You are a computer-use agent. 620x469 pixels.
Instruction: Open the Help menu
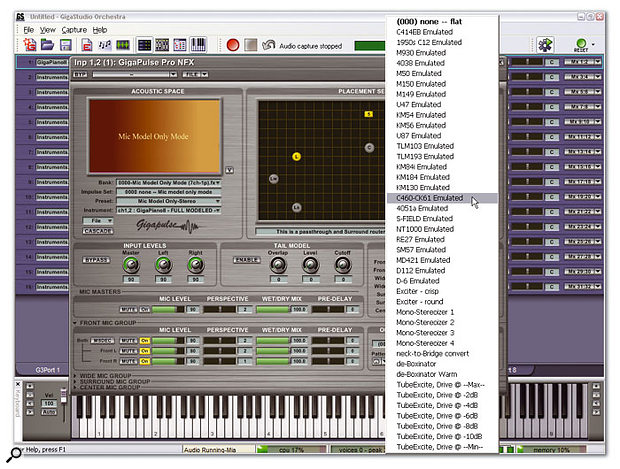coord(100,30)
